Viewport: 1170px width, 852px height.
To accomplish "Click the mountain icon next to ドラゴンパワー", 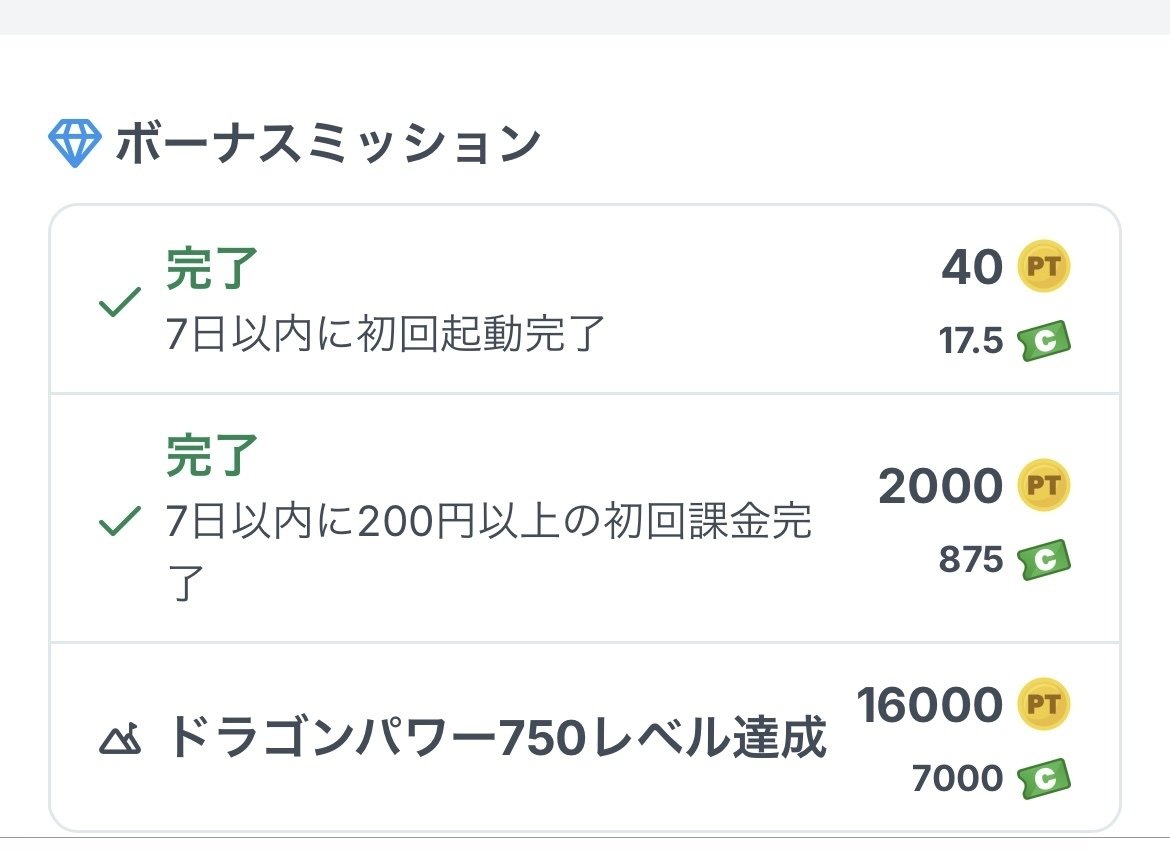I will (122, 741).
